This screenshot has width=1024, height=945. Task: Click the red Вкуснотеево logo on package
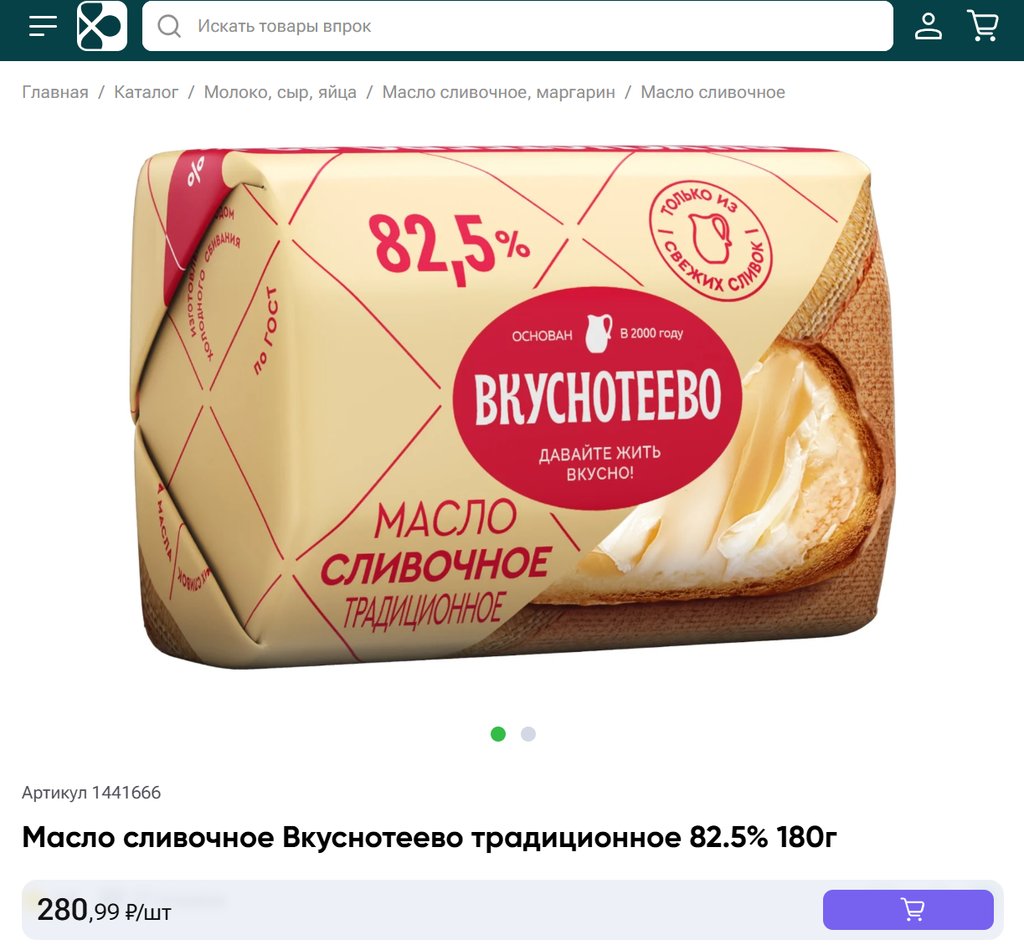point(598,398)
